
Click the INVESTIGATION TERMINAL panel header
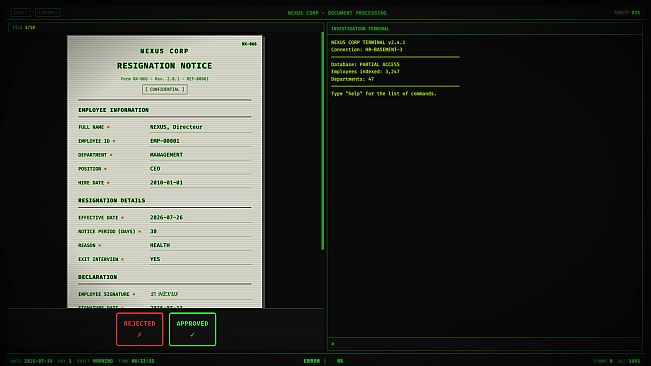coord(360,29)
